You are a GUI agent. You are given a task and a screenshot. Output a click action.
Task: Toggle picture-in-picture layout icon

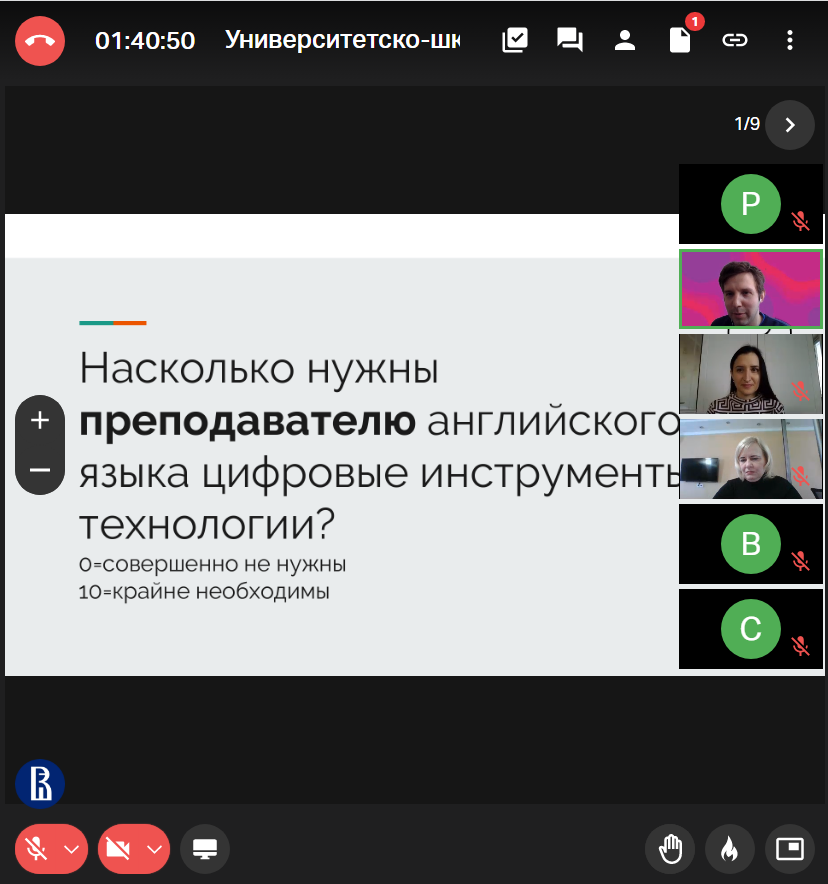pos(790,849)
